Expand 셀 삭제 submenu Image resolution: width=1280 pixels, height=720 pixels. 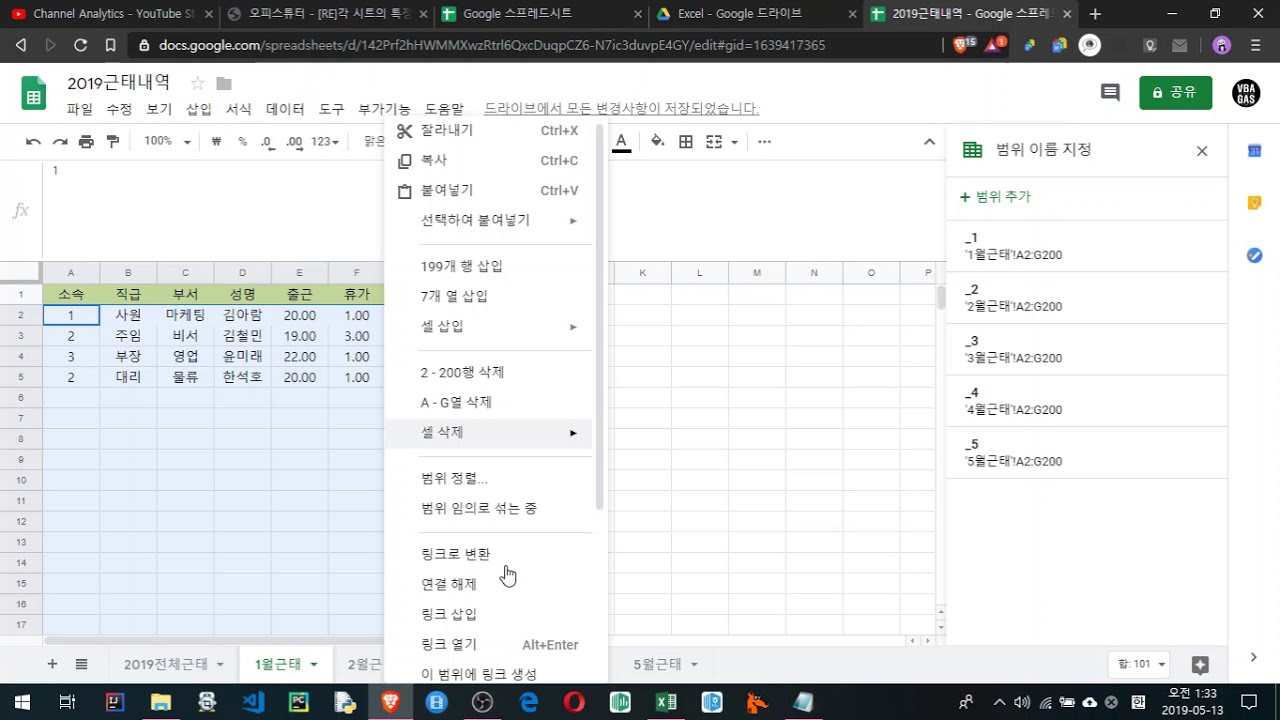(488, 432)
